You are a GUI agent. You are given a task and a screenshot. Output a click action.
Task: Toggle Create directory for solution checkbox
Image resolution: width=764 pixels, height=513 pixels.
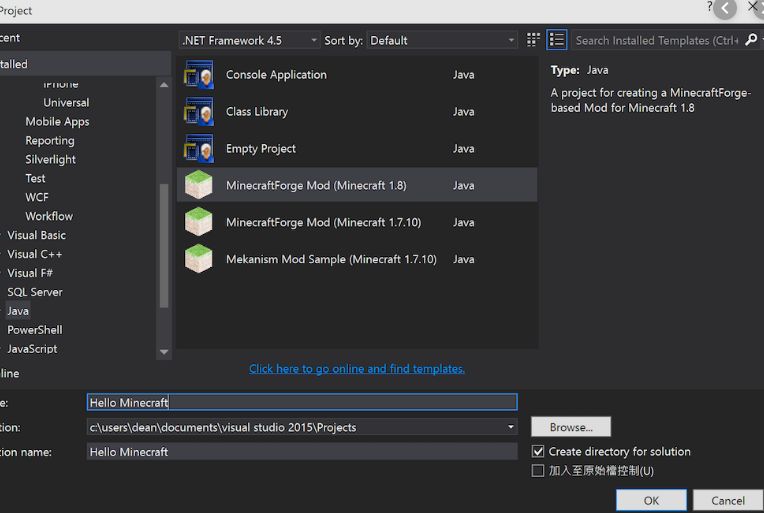click(538, 452)
